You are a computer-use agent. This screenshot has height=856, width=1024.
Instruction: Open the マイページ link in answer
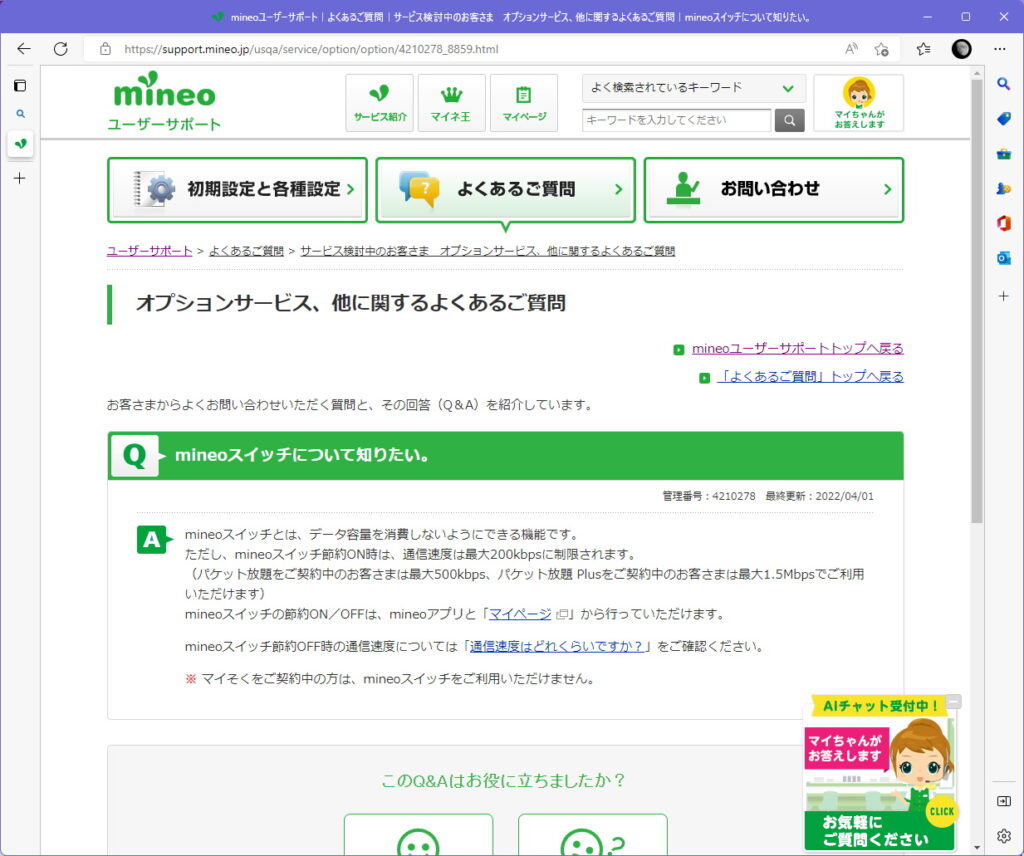tap(520, 614)
